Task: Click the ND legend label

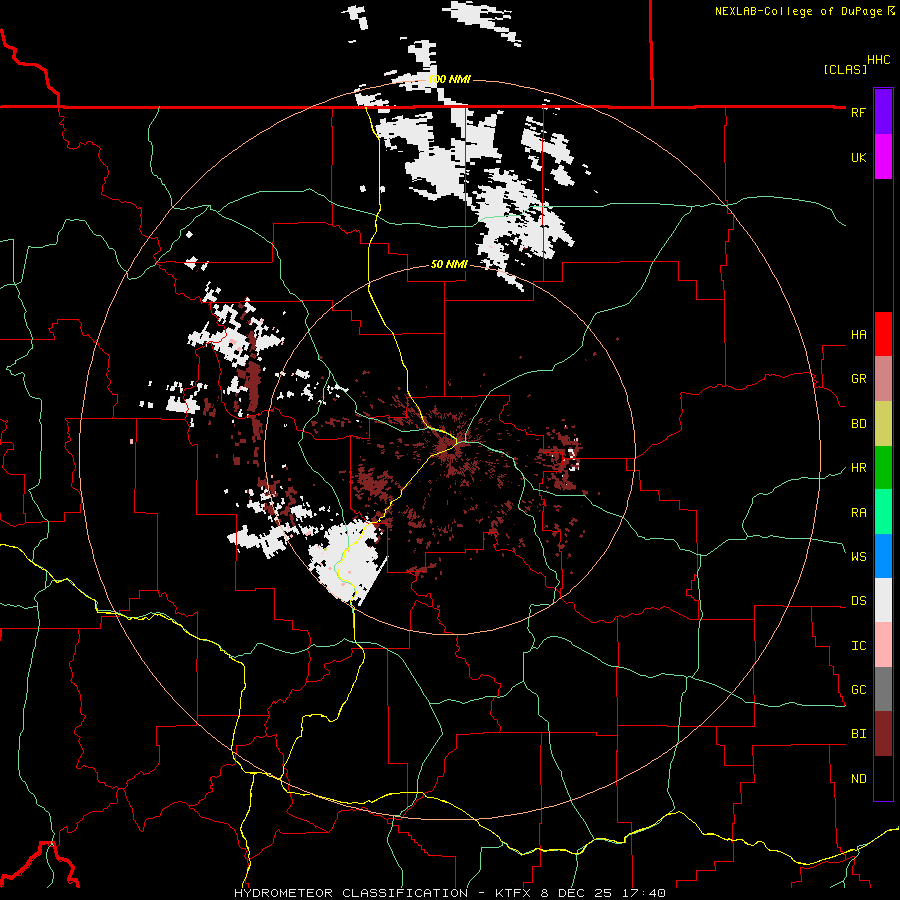Action: click(858, 778)
